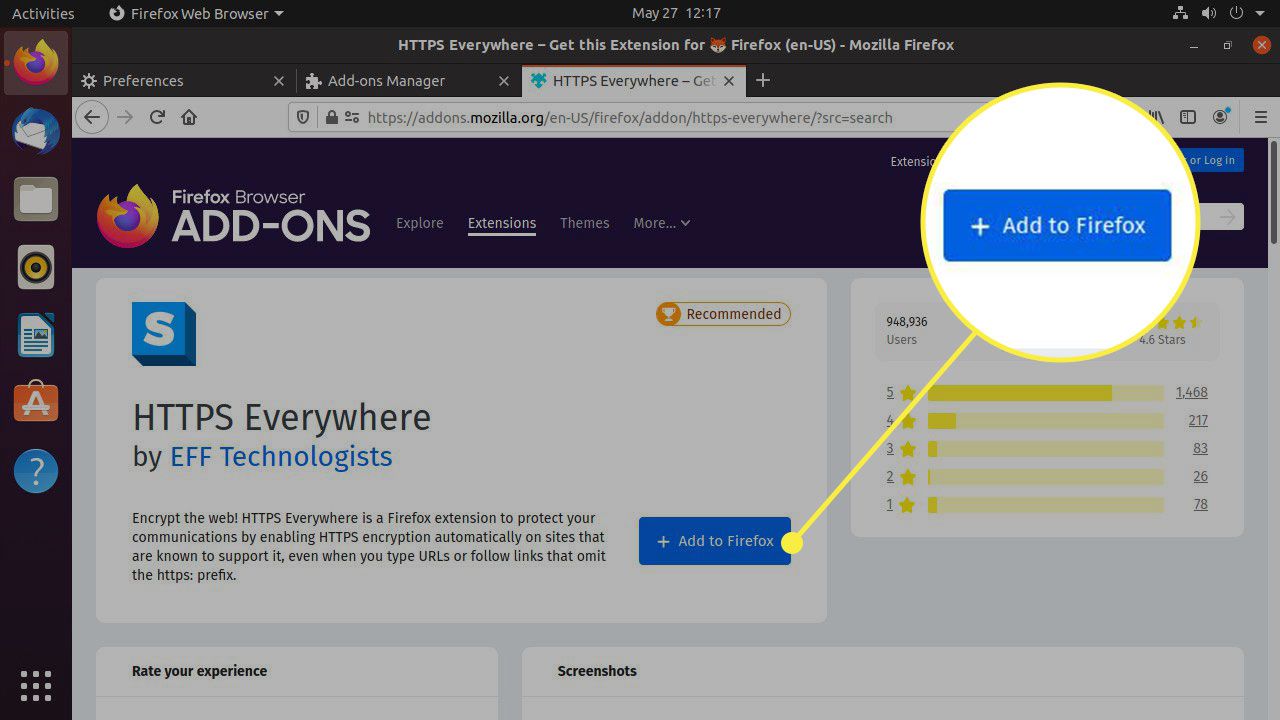
Task: Show Applications grid in the dock
Action: 36,686
